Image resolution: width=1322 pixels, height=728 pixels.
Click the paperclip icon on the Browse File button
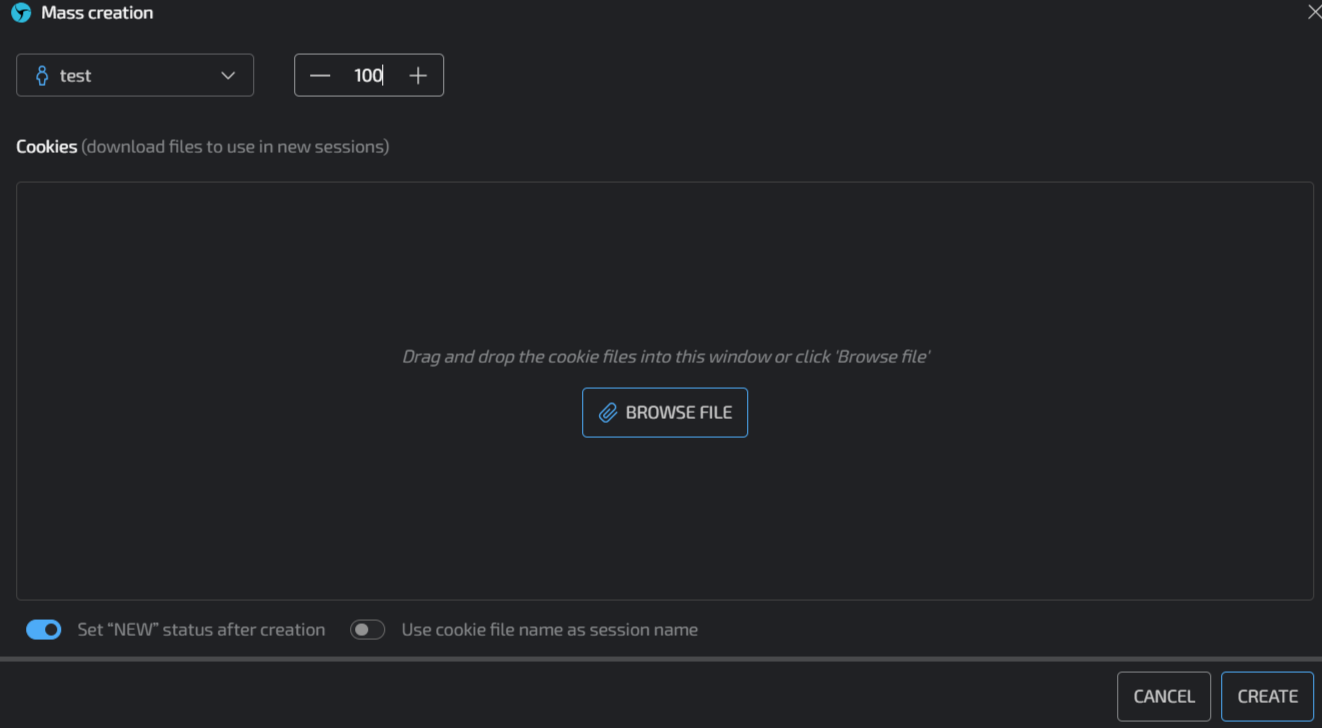[607, 412]
